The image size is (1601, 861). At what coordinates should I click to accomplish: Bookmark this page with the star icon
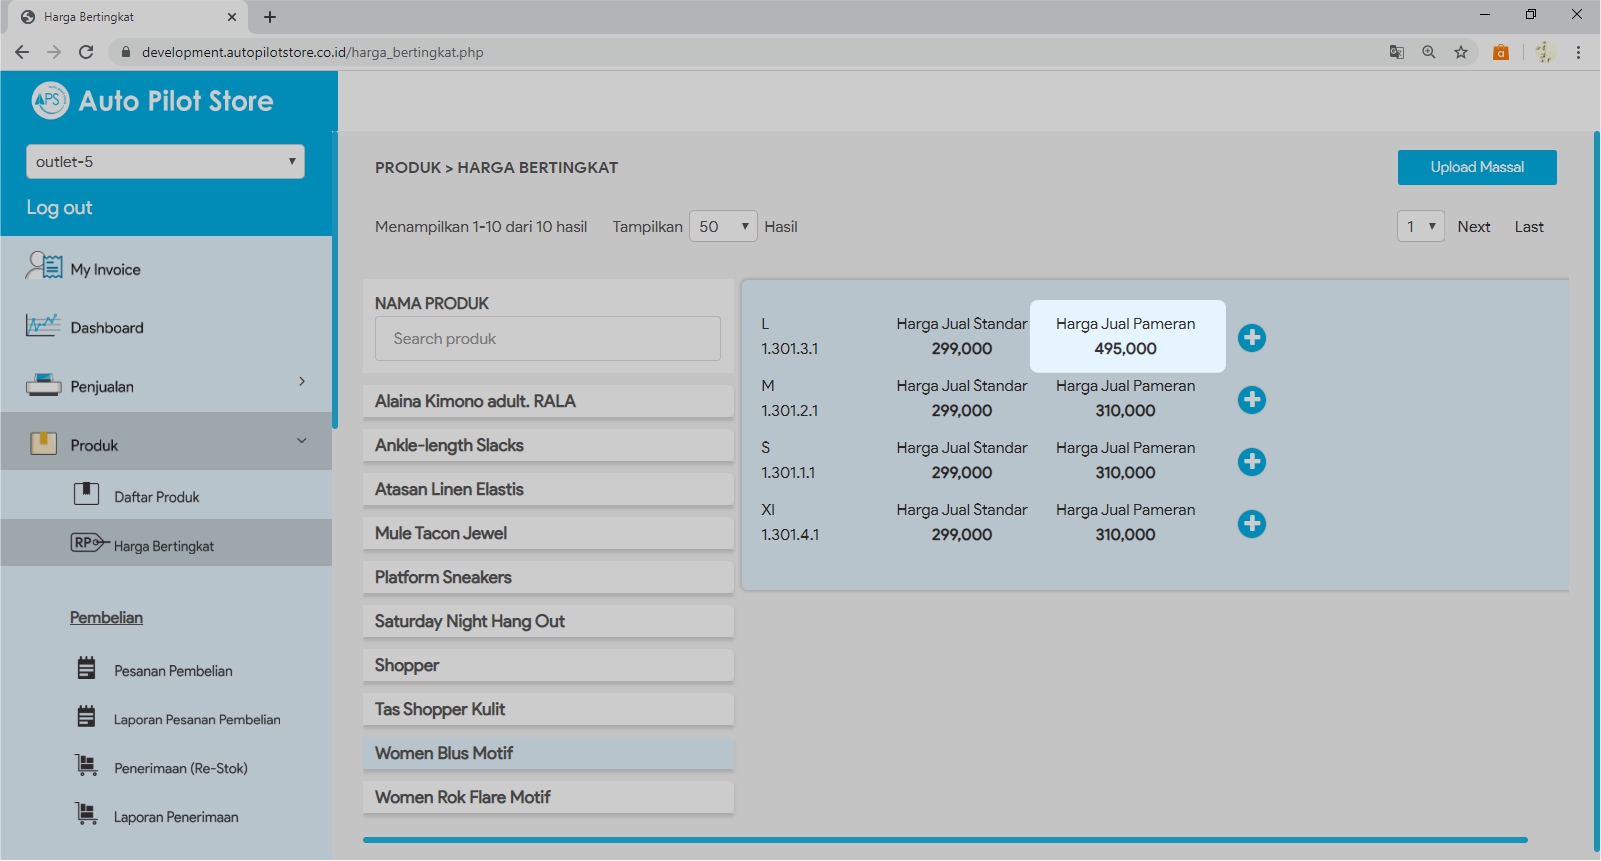pos(1461,52)
